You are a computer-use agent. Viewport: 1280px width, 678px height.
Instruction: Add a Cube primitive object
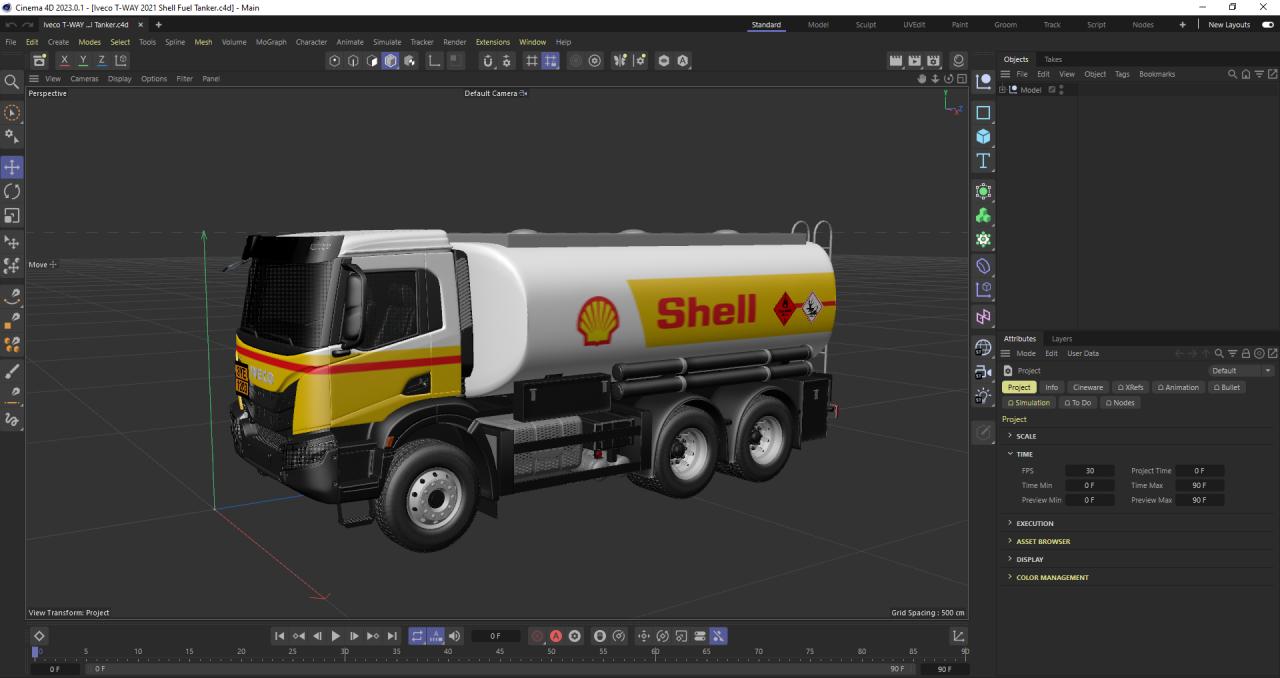[x=983, y=136]
